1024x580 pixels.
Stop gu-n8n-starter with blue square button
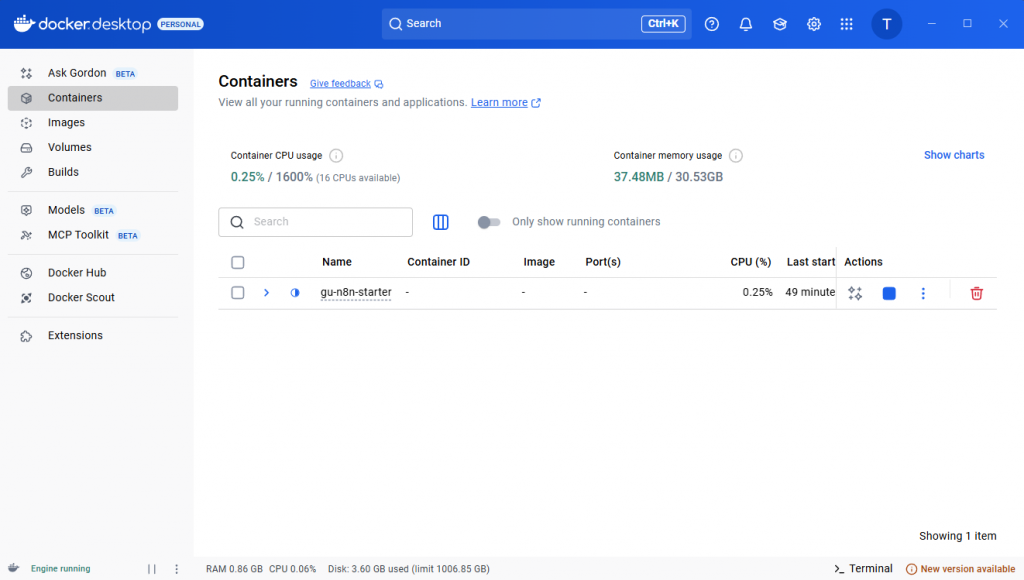click(x=889, y=293)
